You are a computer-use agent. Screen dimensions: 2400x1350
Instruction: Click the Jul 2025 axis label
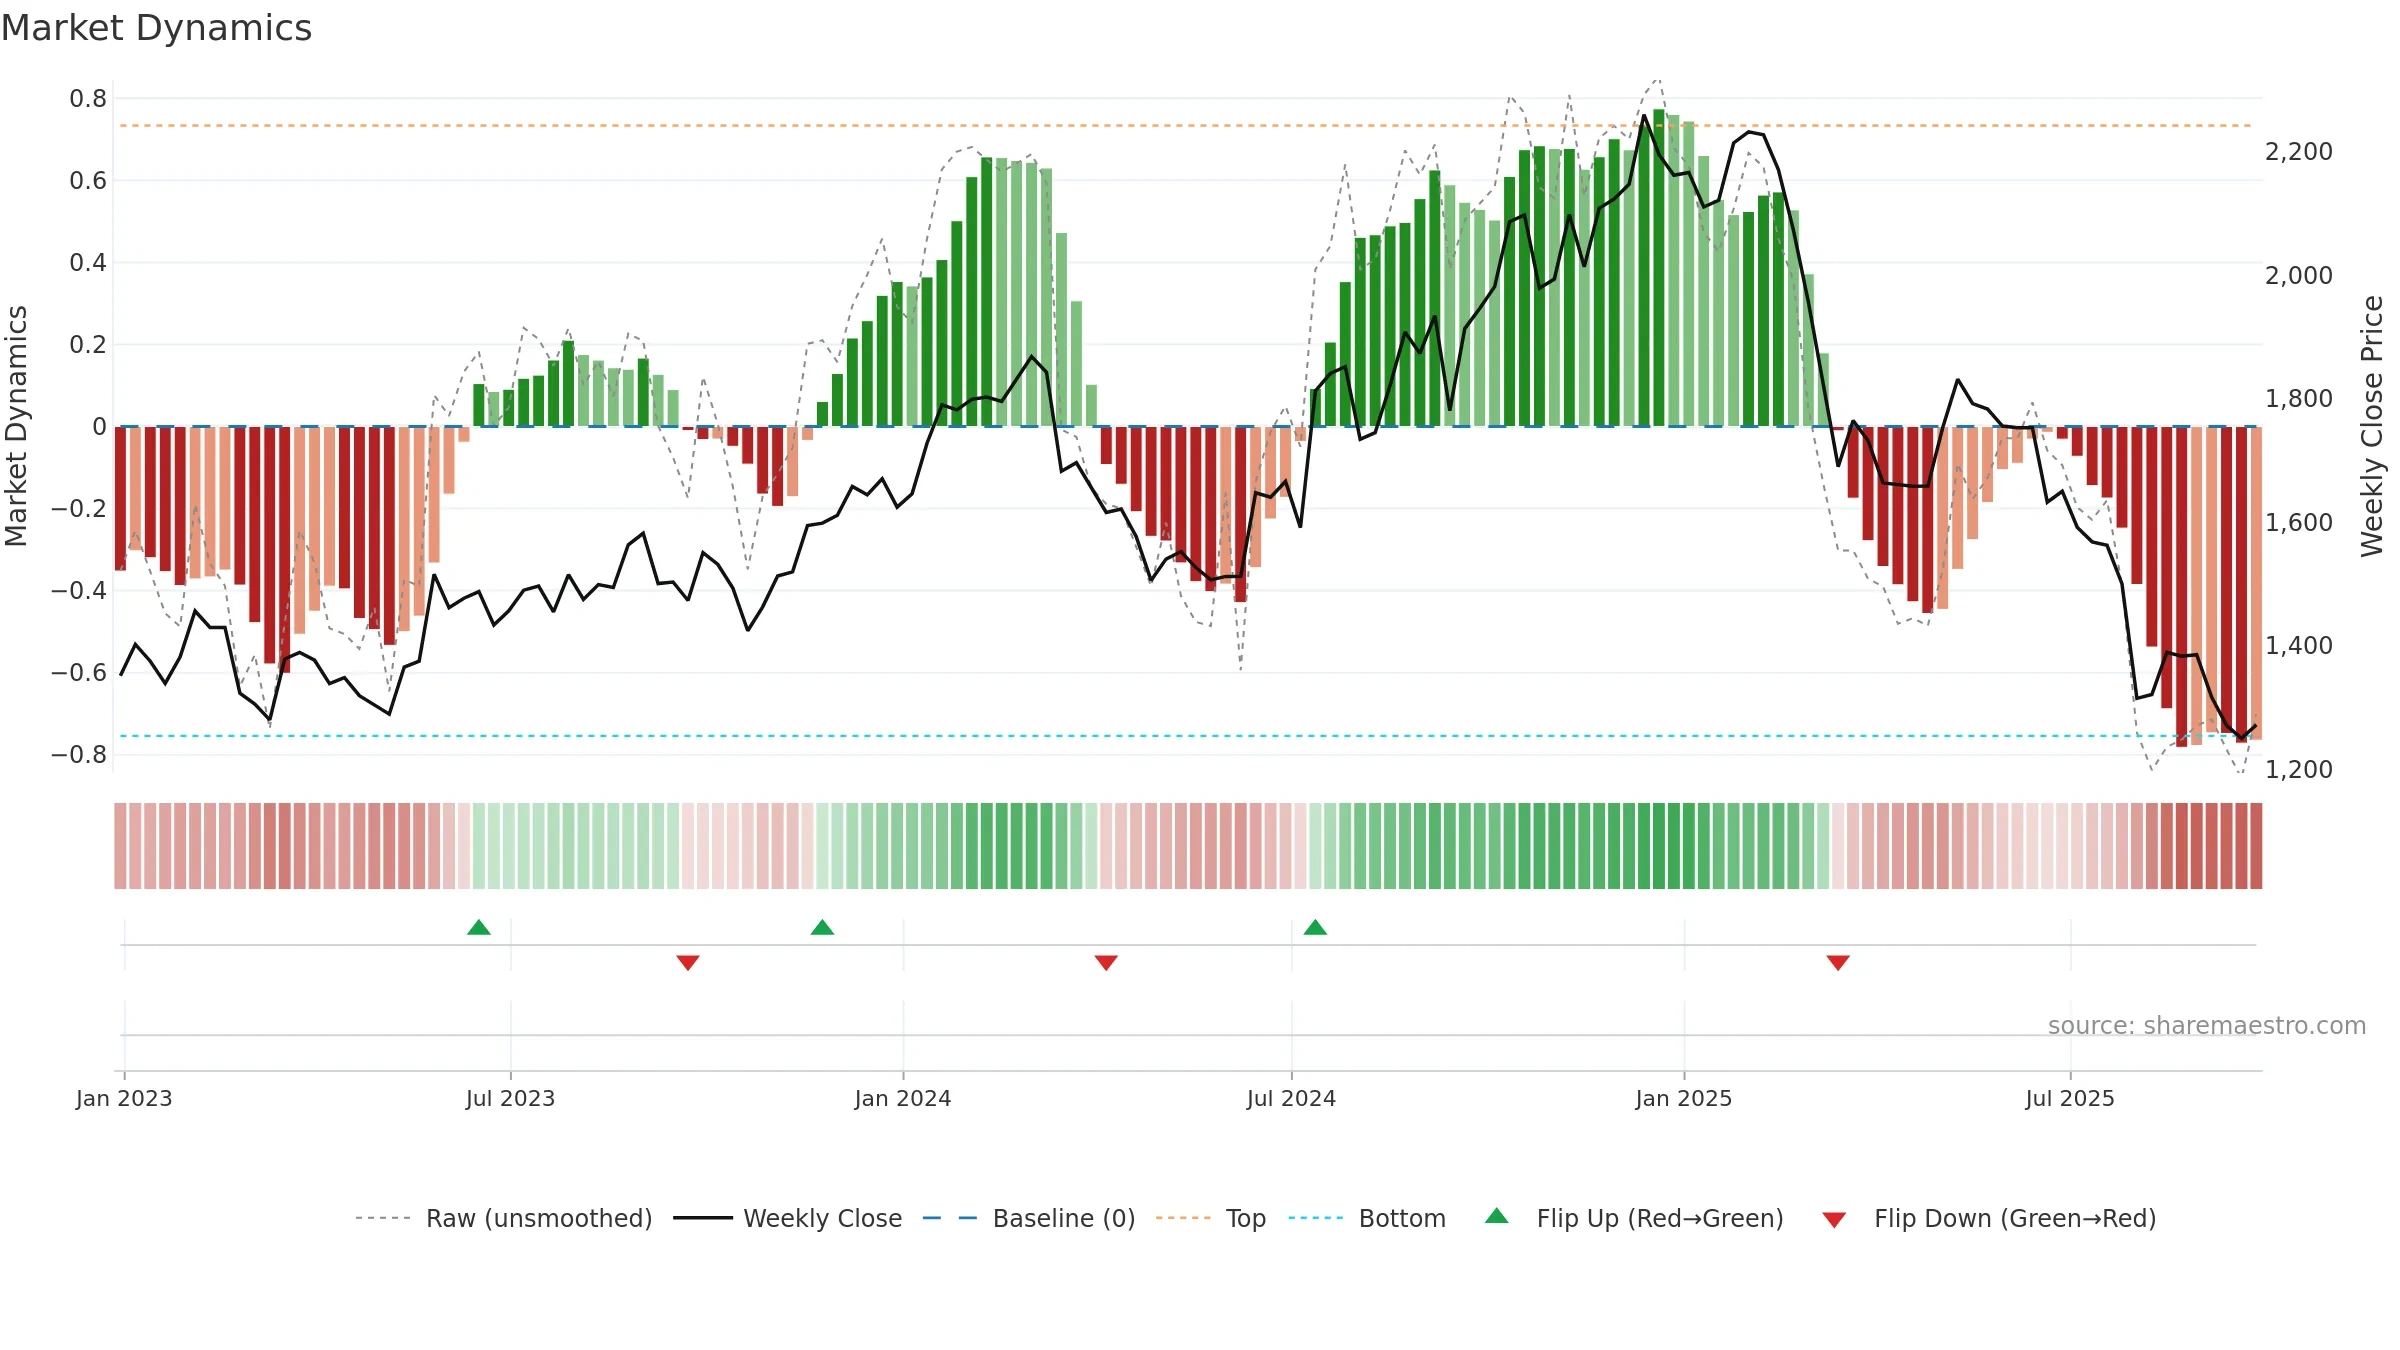(x=2070, y=1098)
